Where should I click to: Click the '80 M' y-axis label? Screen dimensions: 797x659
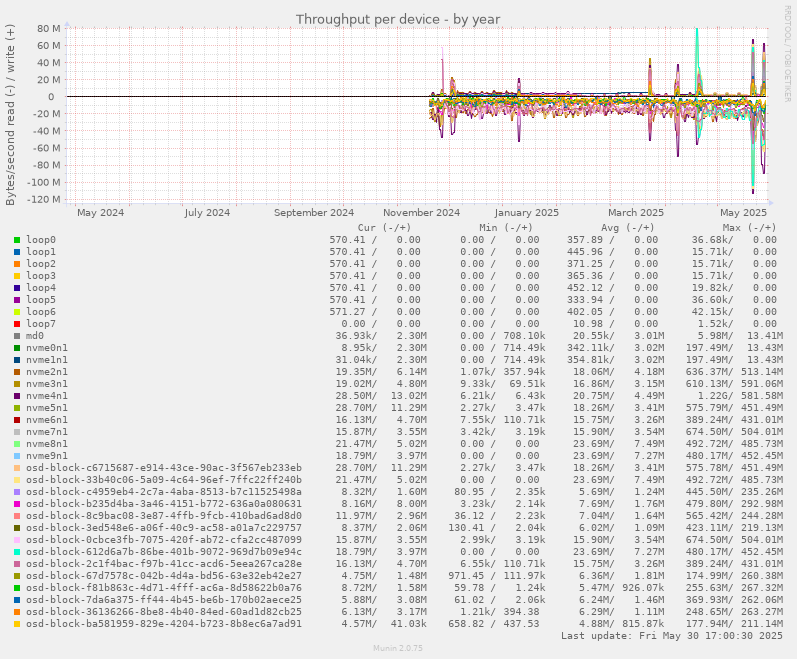[x=49, y=28]
